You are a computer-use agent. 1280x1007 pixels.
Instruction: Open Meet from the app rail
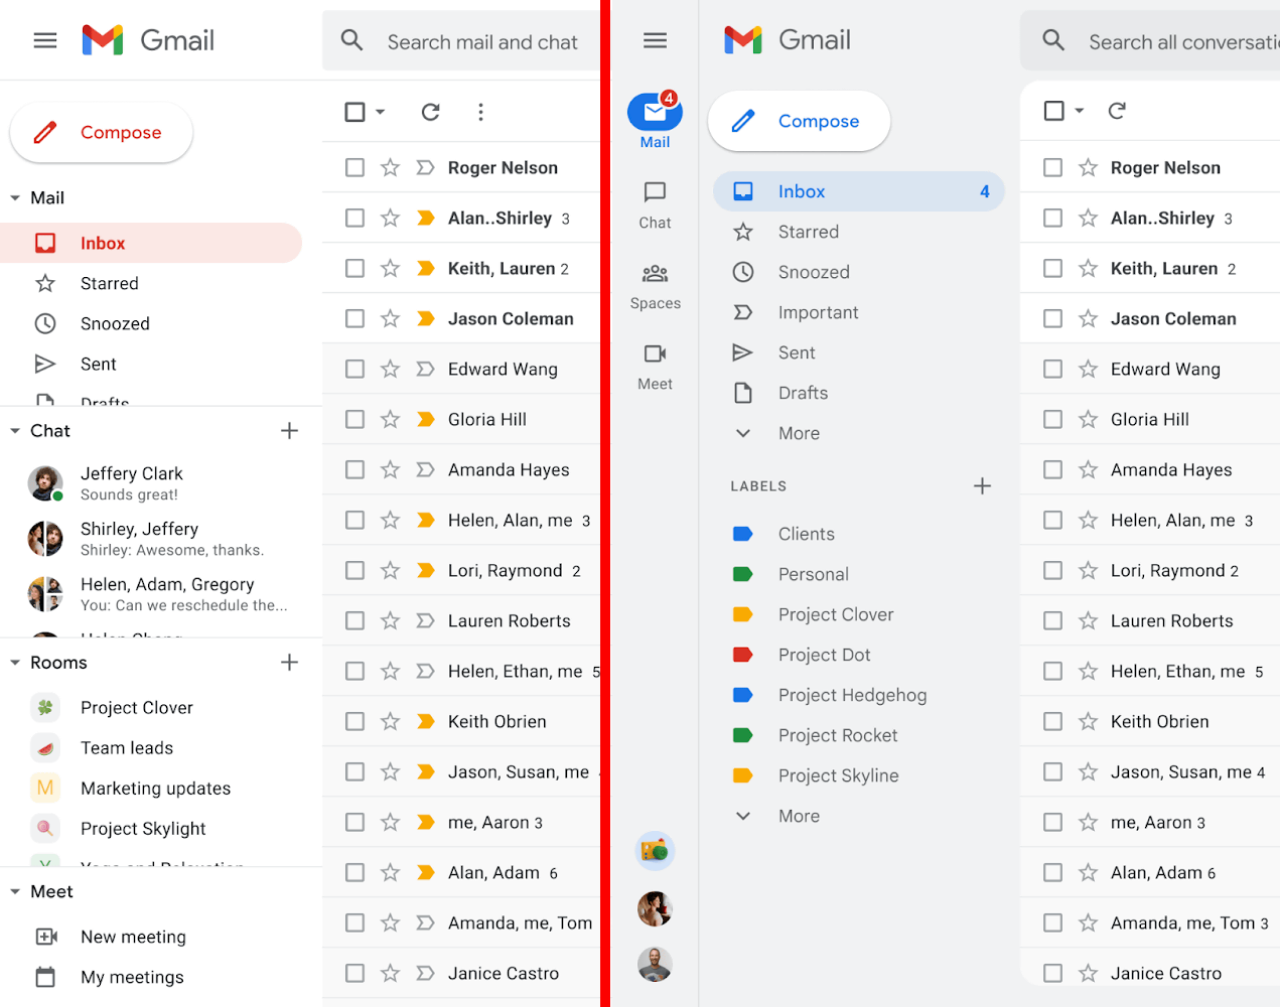[655, 366]
